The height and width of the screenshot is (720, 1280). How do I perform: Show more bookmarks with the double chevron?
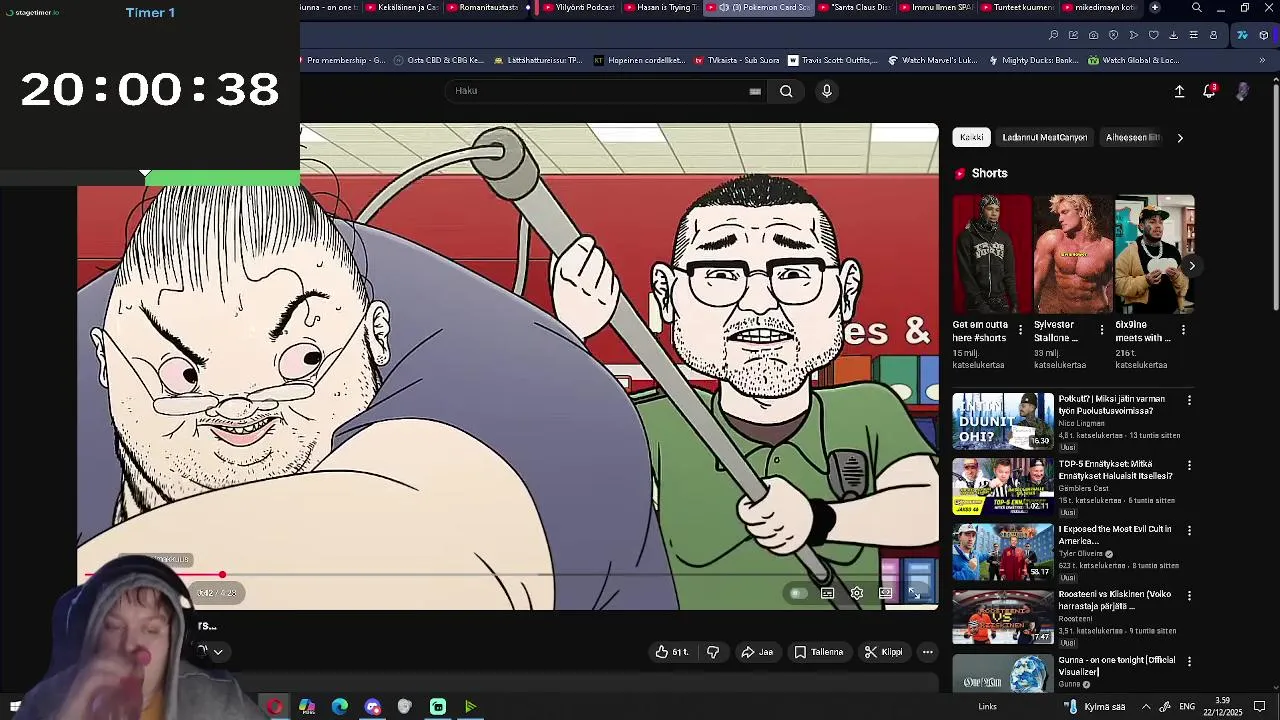click(x=1261, y=60)
